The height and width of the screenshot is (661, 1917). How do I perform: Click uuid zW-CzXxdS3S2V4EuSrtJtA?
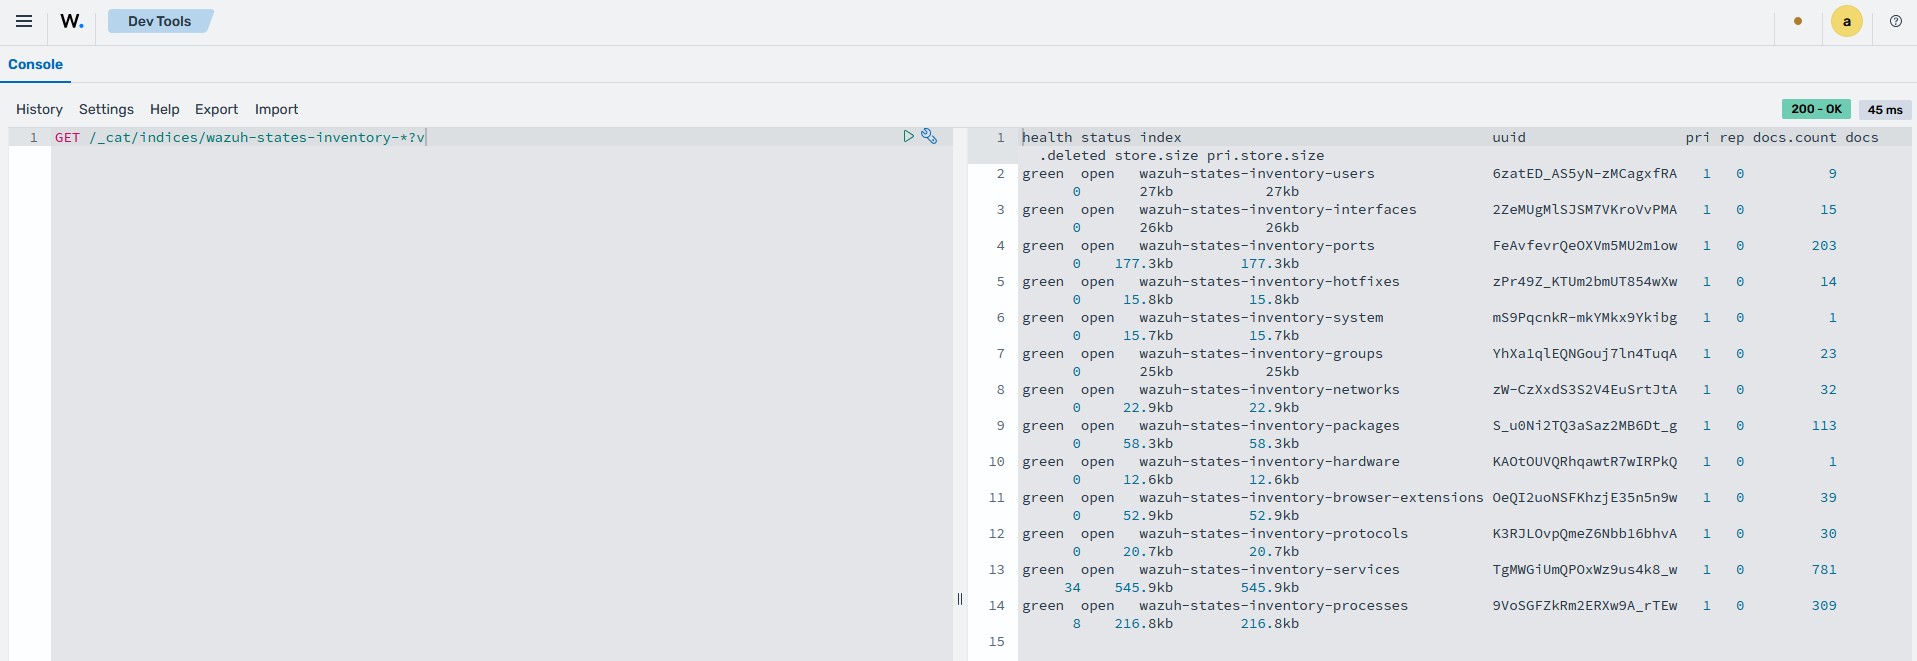[1585, 389]
